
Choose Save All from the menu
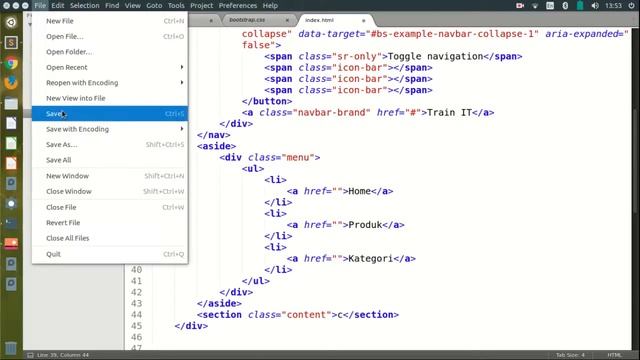click(110, 160)
